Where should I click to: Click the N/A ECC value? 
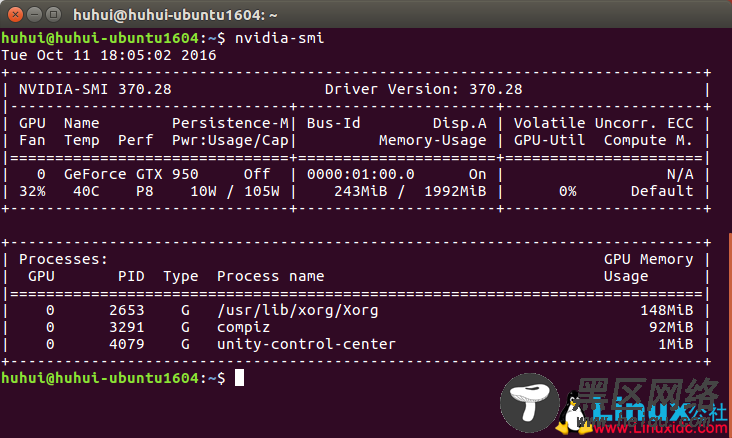pyautogui.click(x=680, y=174)
